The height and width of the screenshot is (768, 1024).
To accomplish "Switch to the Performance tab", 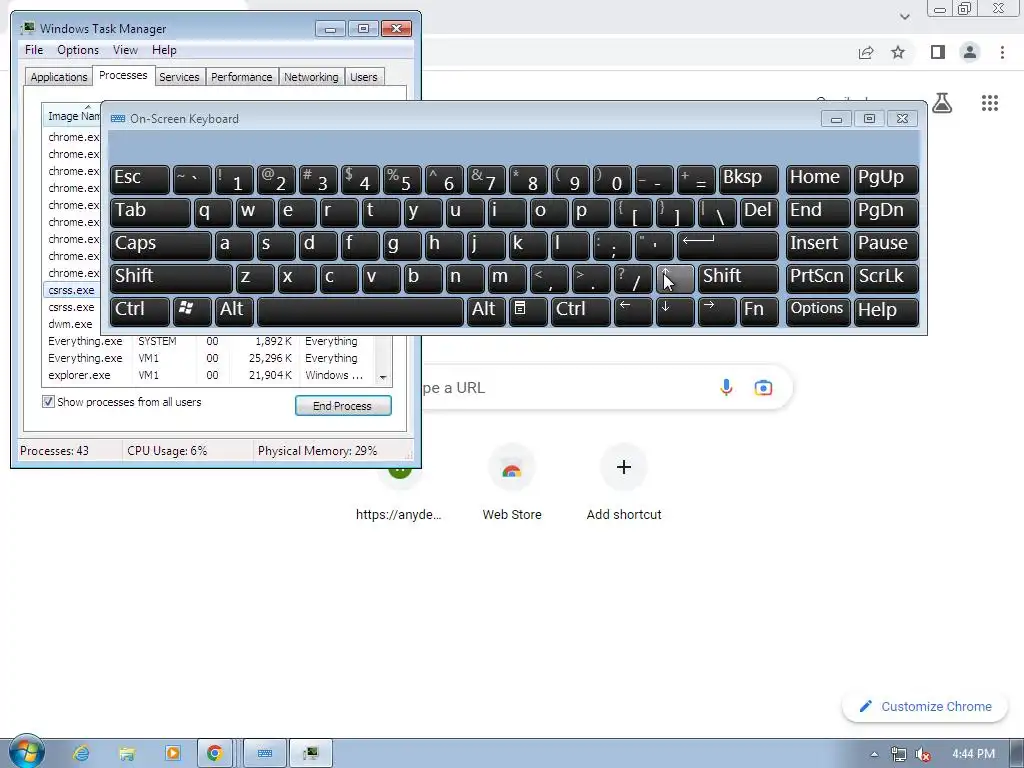I will (242, 77).
